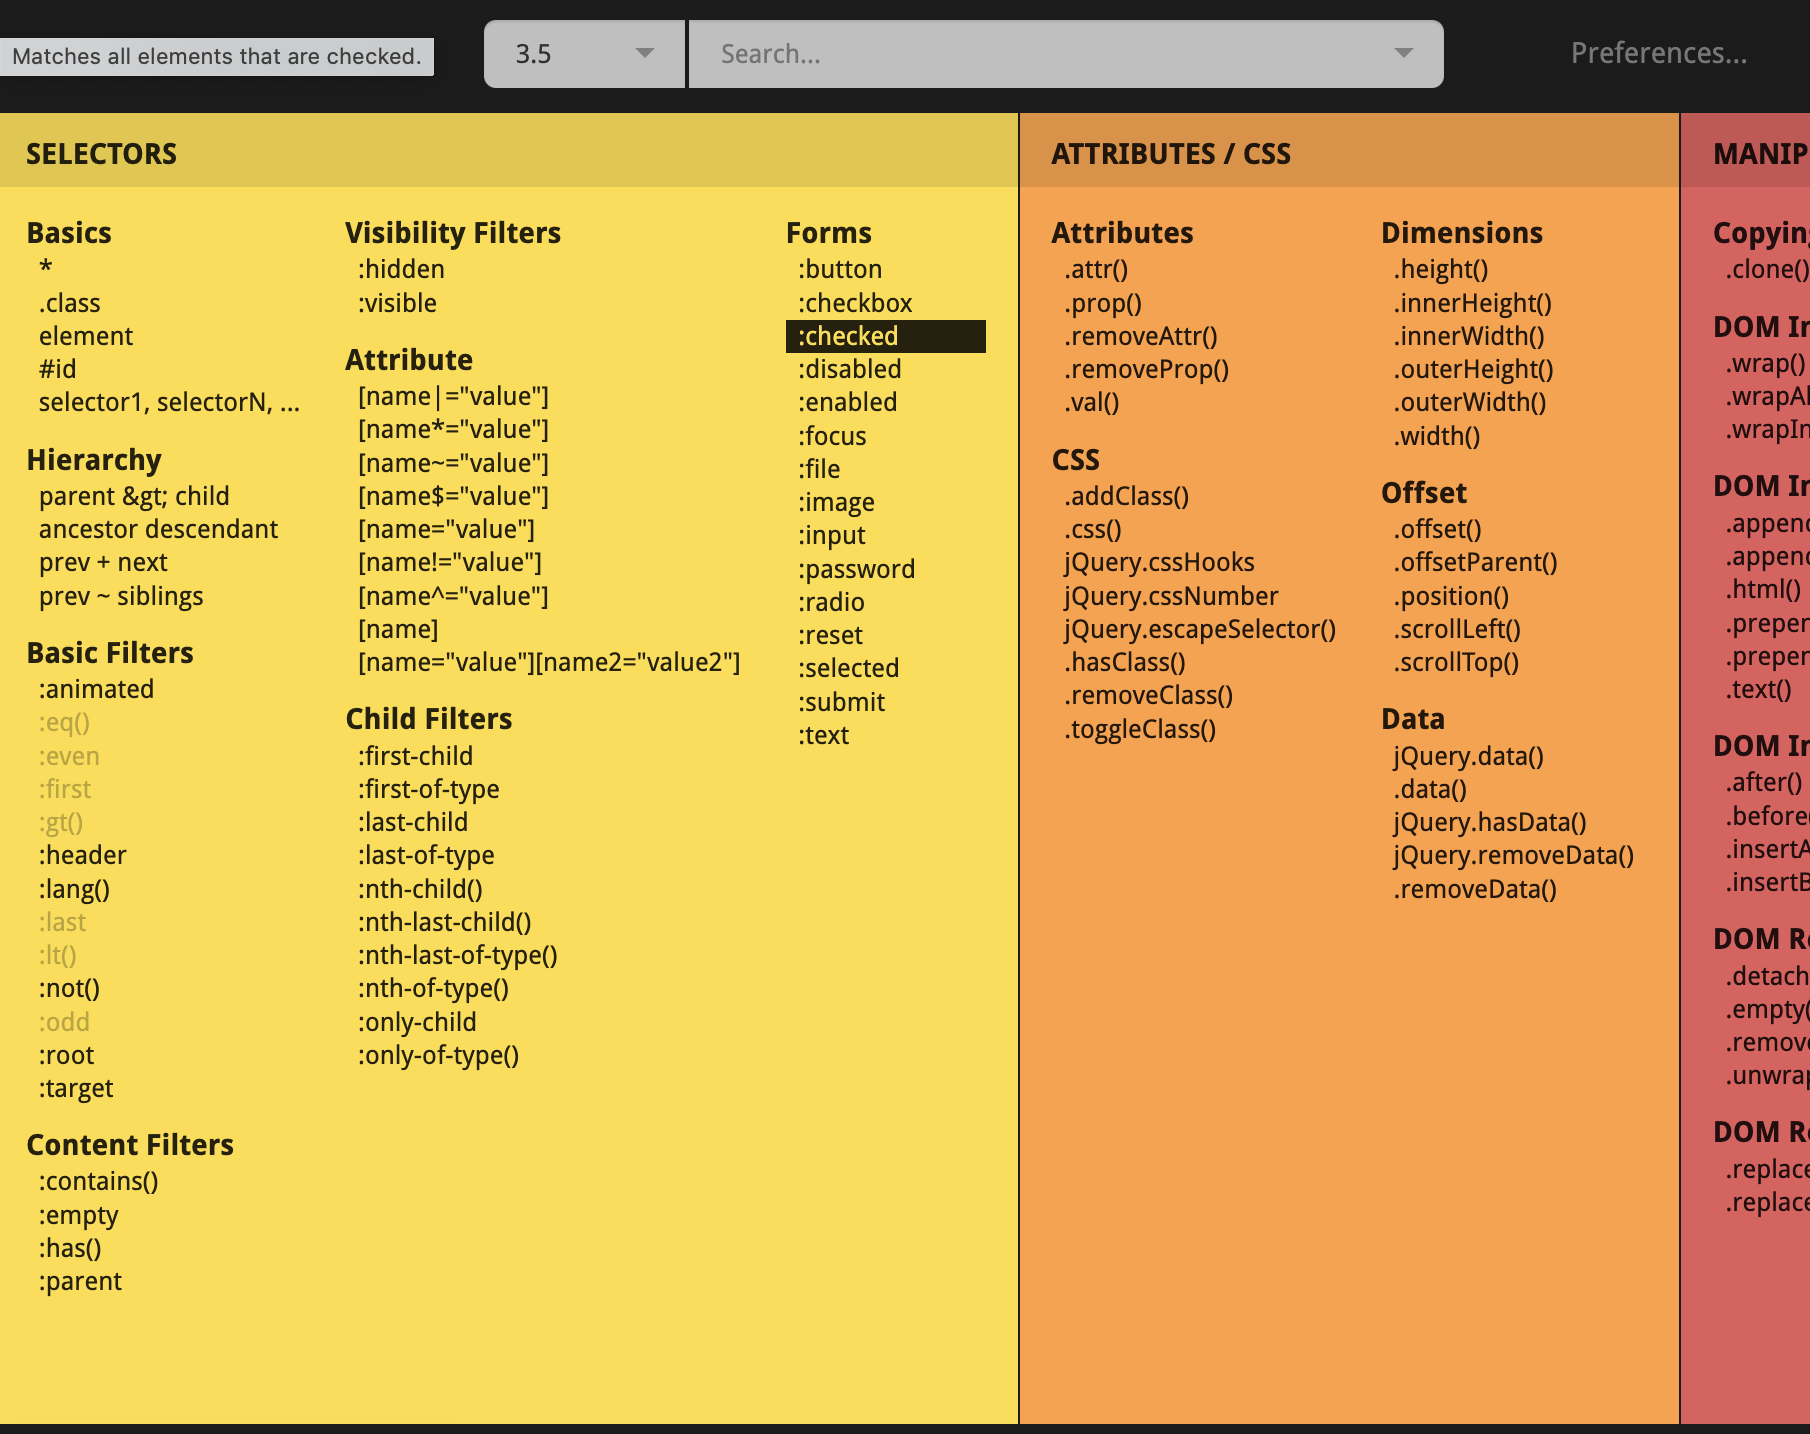1810x1434 pixels.
Task: Open the :nth-child() filter entry
Action: tap(420, 889)
